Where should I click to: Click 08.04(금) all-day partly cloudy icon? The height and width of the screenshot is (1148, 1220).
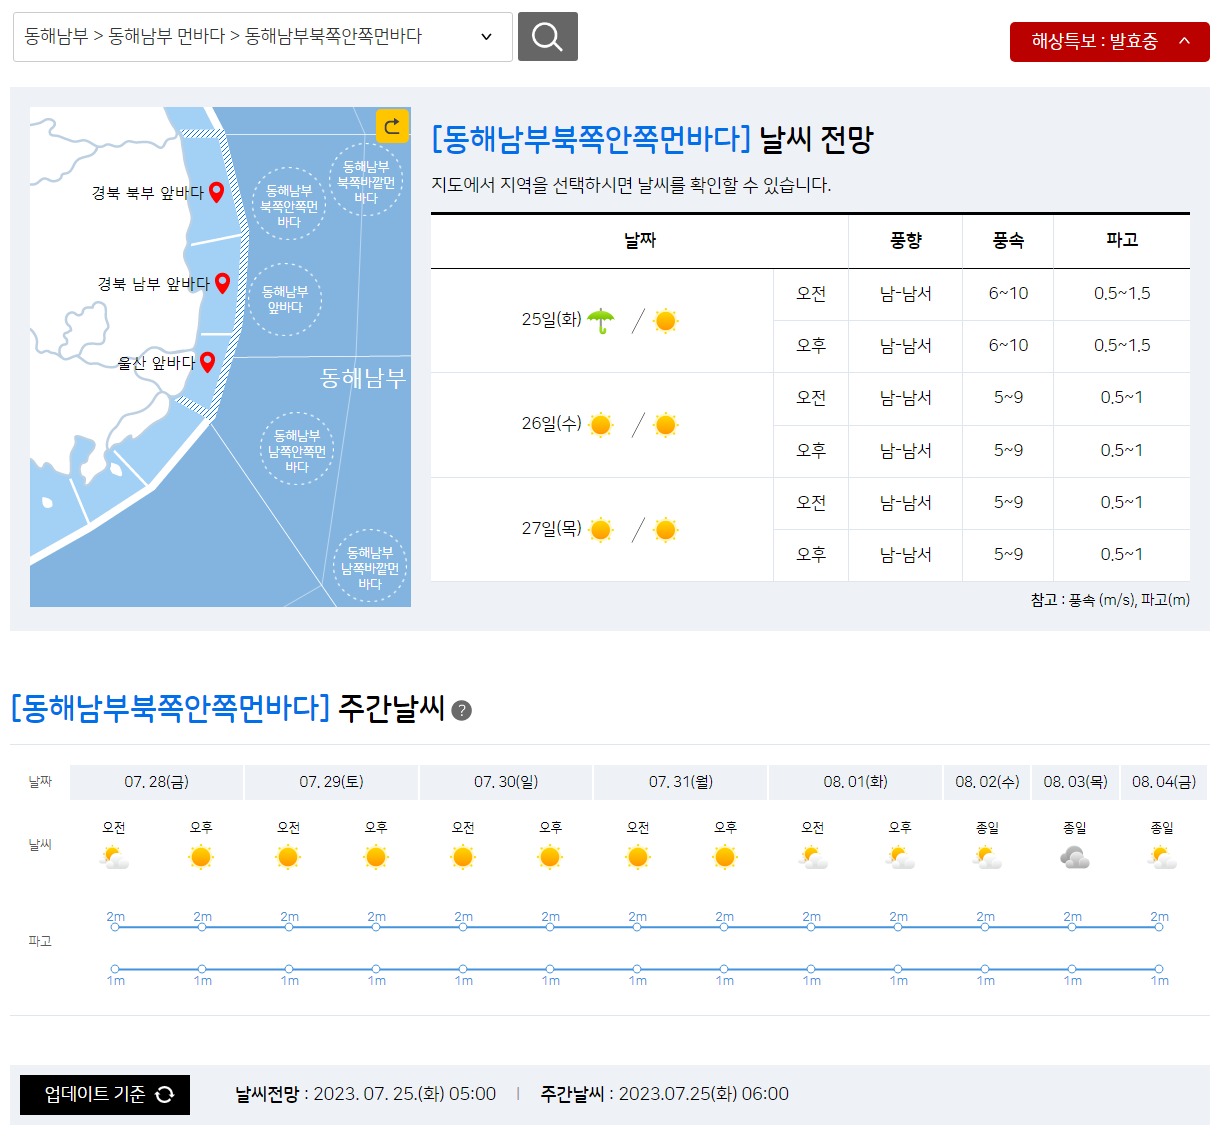[1162, 857]
